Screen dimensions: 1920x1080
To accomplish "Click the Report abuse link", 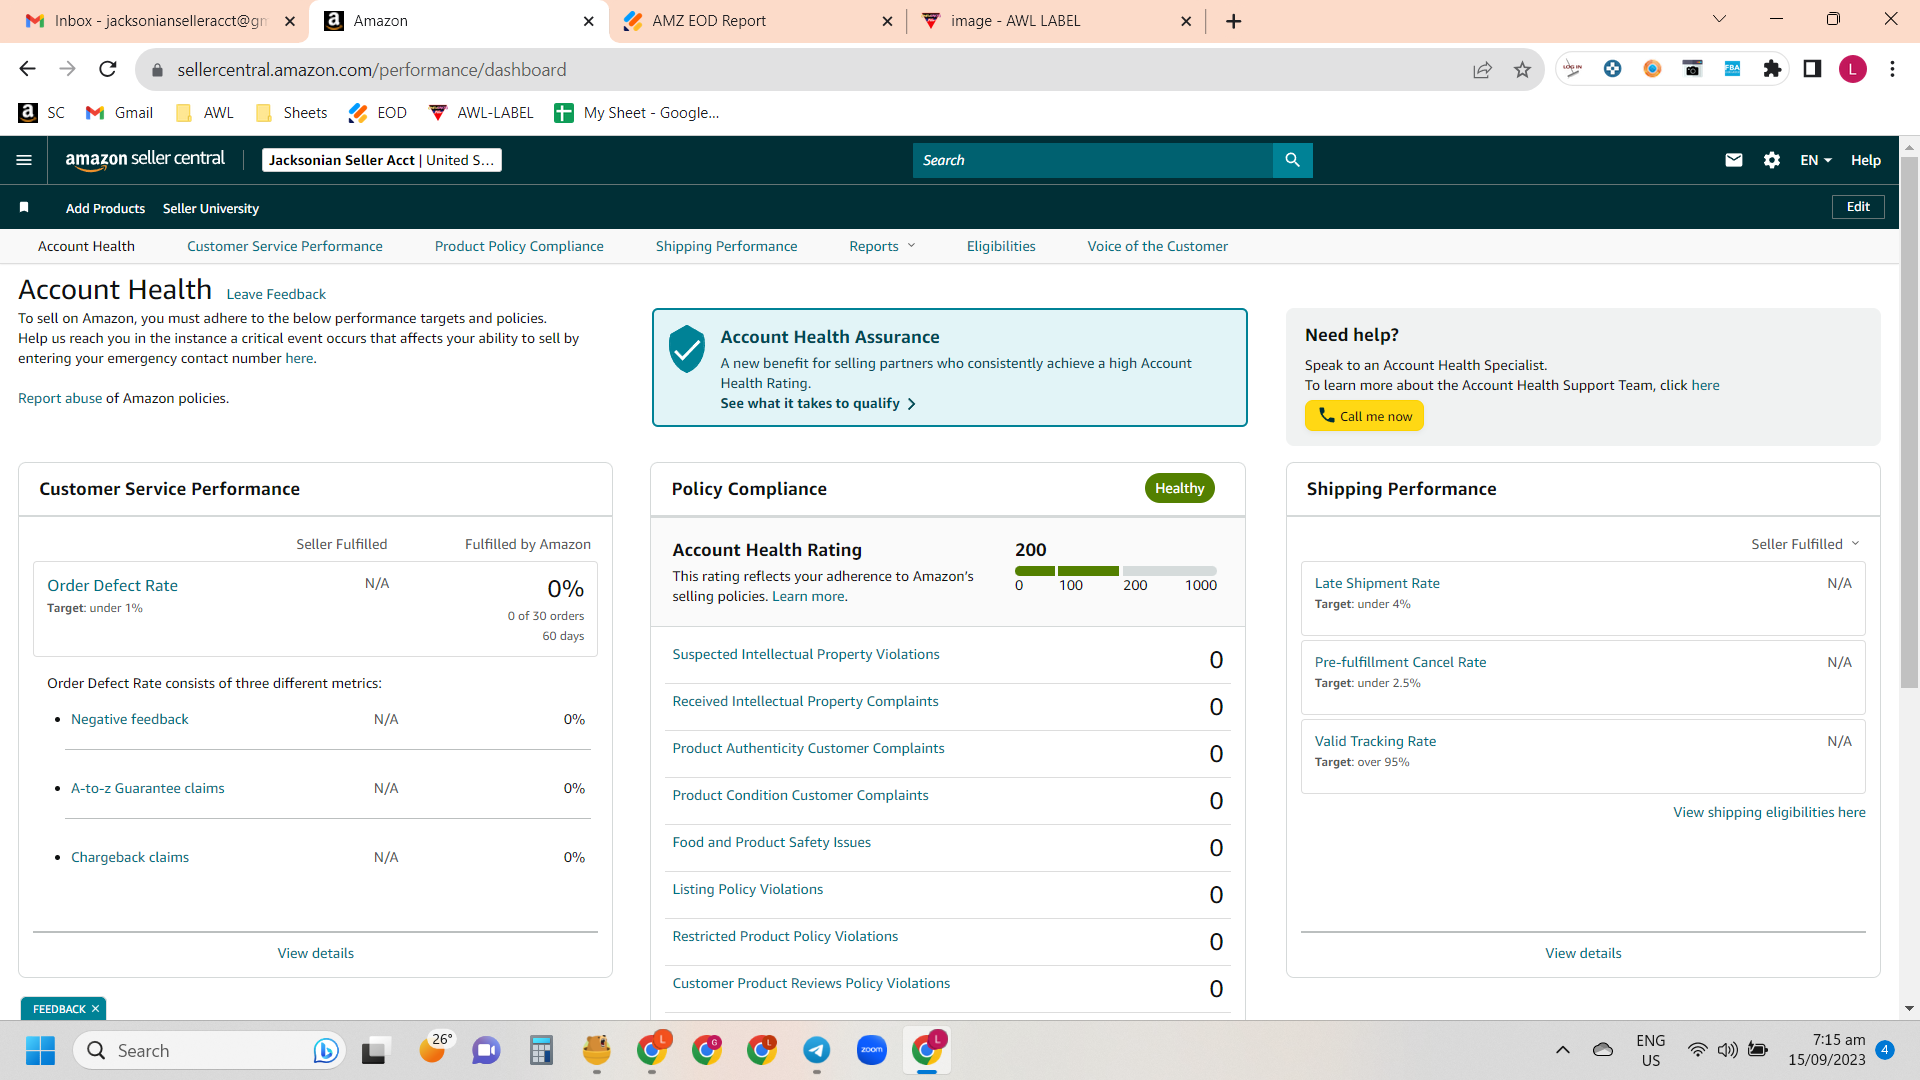I will pos(60,398).
